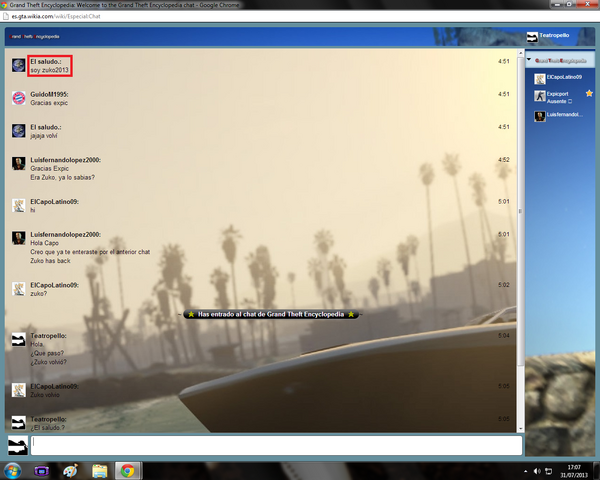600x480 pixels.
Task: Open the game controller taskbar icon
Action: click(x=42, y=471)
